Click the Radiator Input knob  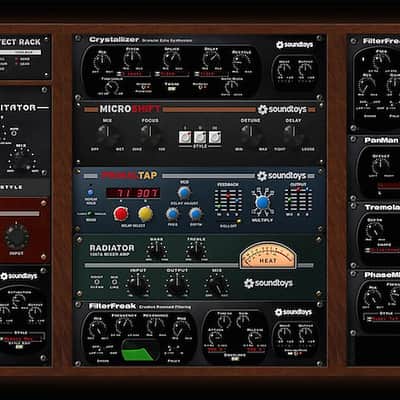point(138,285)
